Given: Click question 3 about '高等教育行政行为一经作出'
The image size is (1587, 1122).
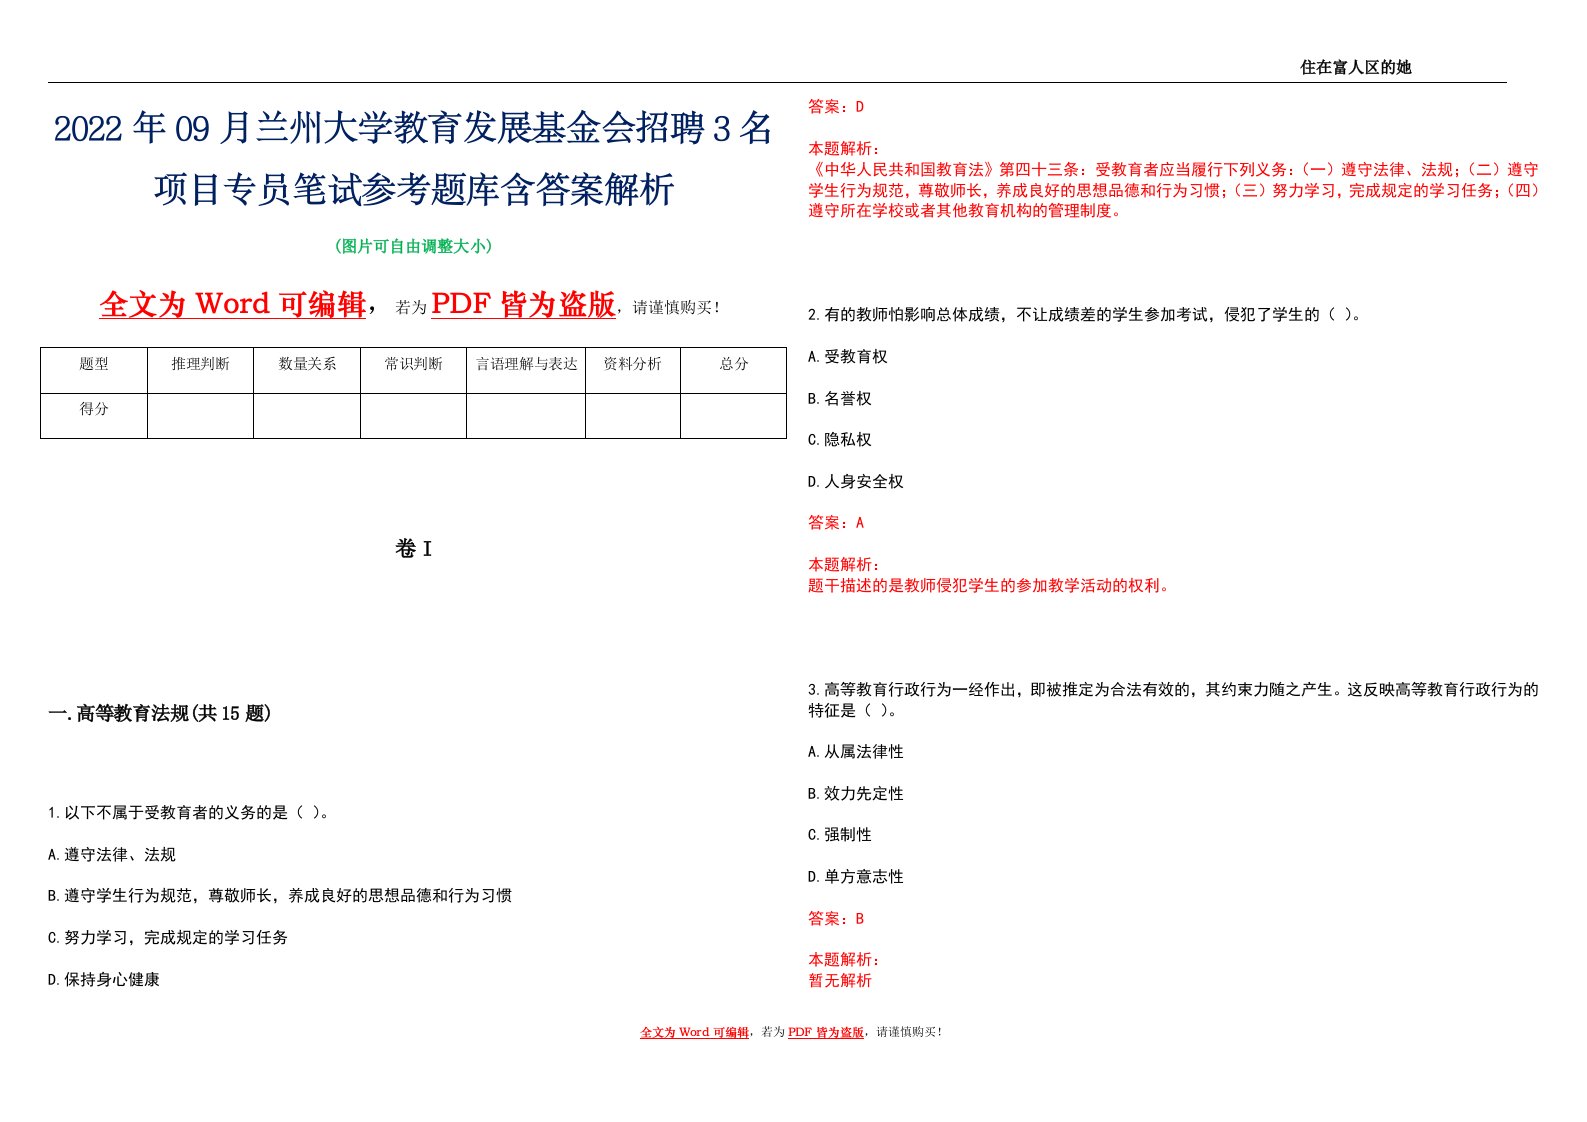Looking at the screenshot, I should (x=1174, y=700).
